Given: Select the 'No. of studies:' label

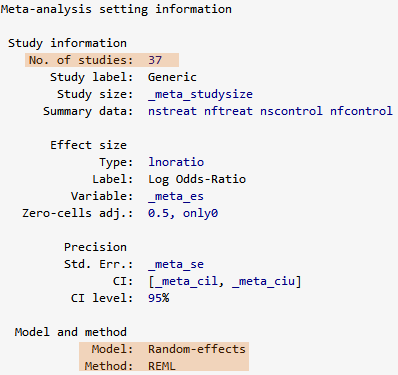Looking at the screenshot, I should (81, 60).
